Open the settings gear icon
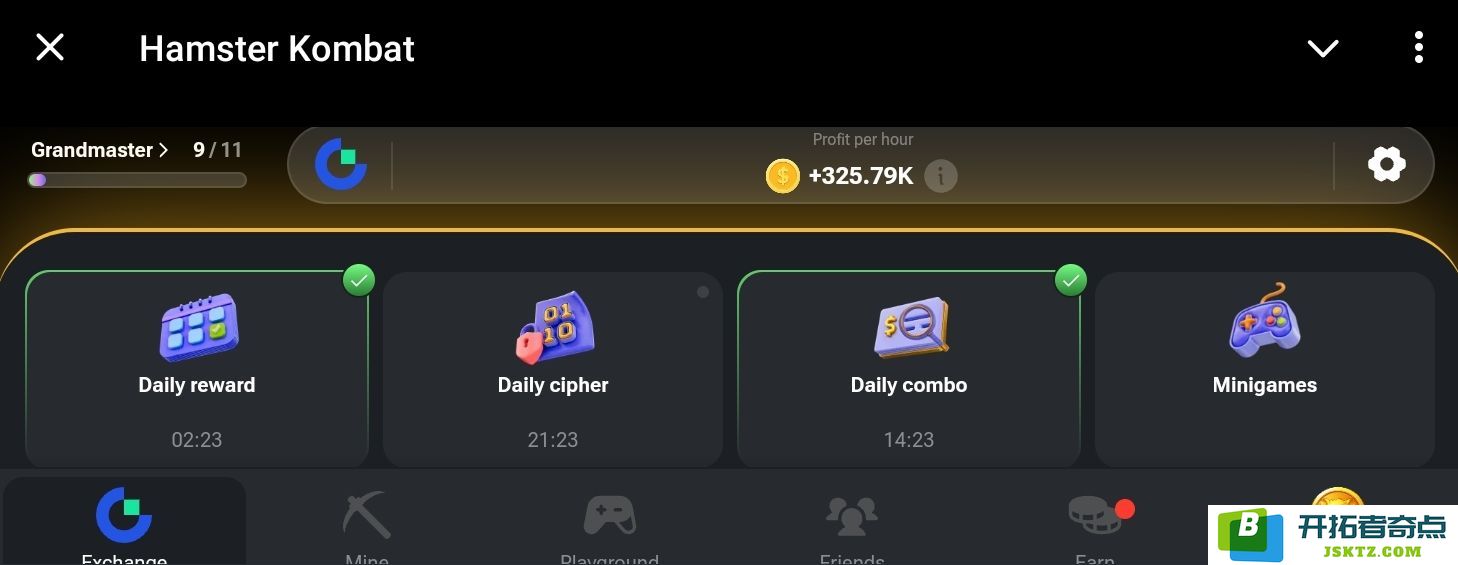The image size is (1458, 565). [x=1386, y=164]
